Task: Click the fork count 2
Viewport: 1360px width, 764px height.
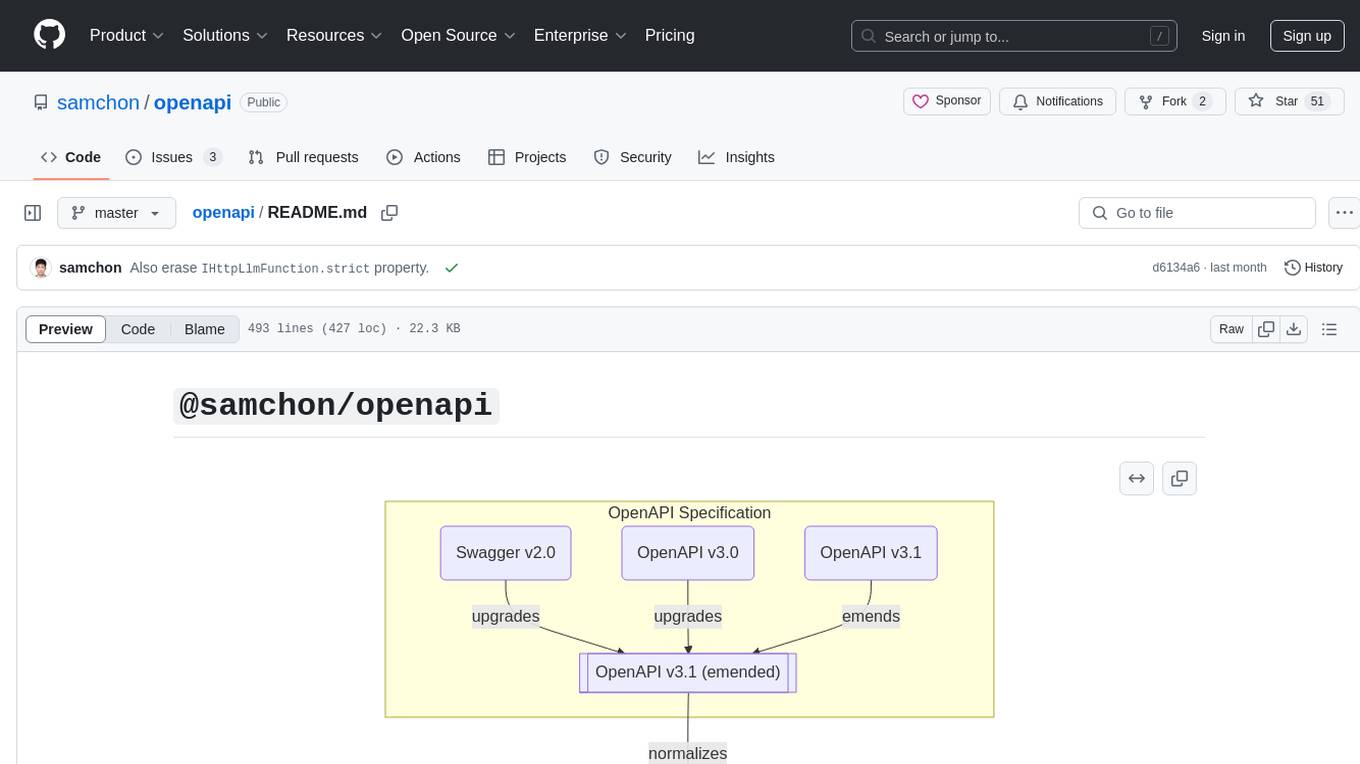Action: 1202,101
